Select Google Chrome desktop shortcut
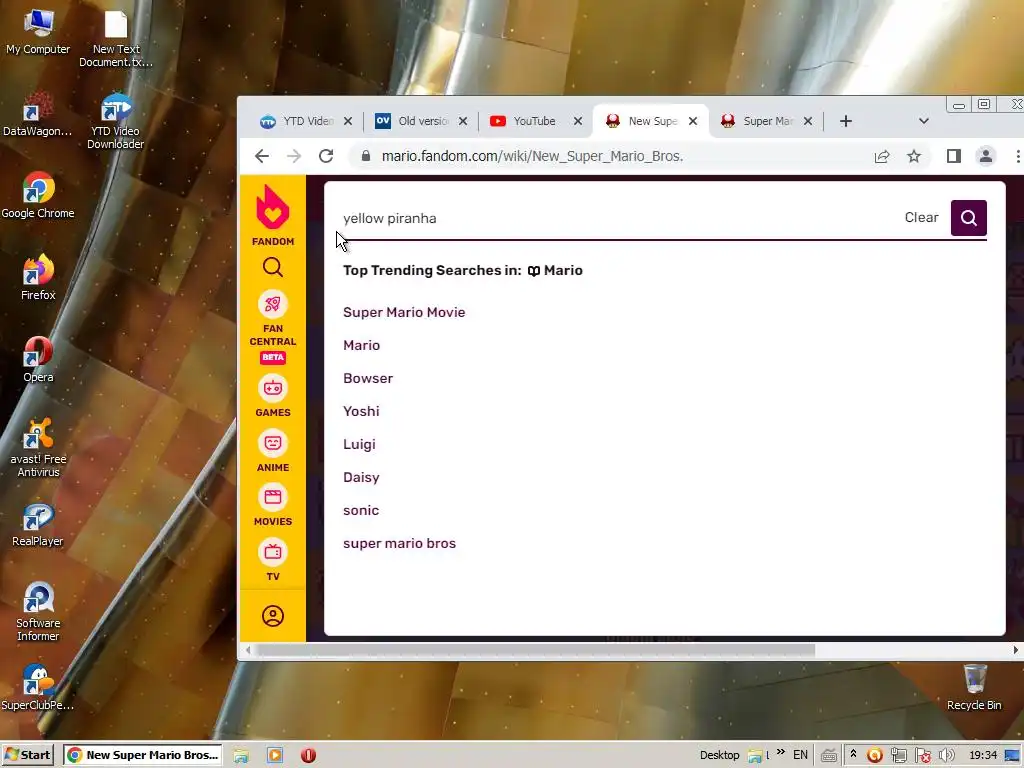This screenshot has height=768, width=1024. [38, 195]
